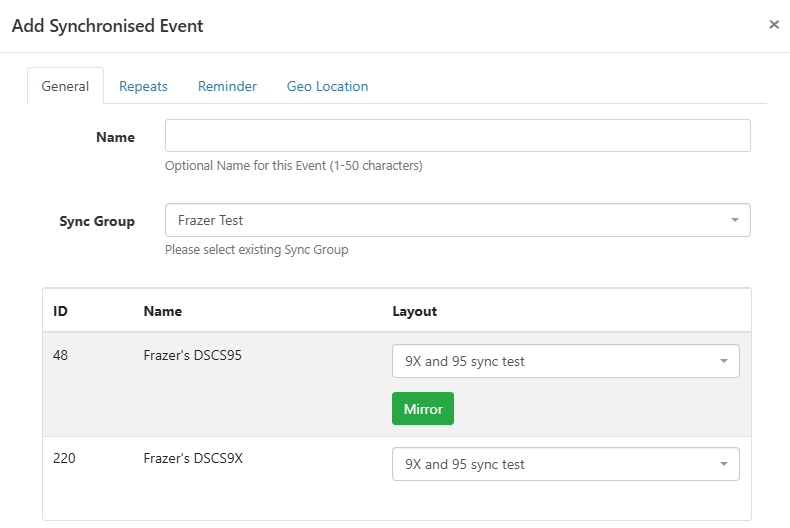This screenshot has width=790, height=528.
Task: Switch to the General tab
Action: click(x=65, y=86)
